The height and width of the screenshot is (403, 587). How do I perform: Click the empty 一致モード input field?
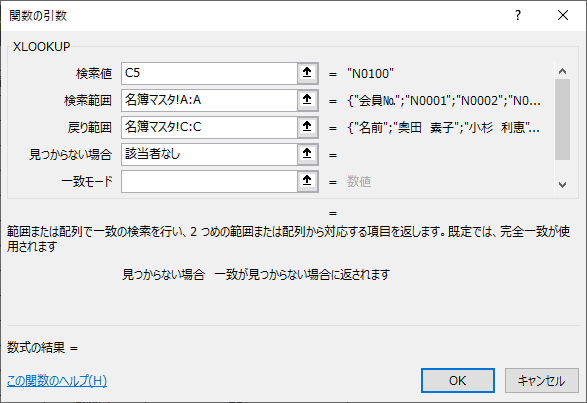pyautogui.click(x=210, y=181)
